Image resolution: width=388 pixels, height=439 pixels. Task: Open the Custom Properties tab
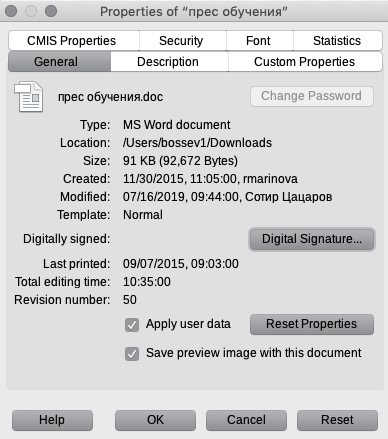pyautogui.click(x=305, y=62)
